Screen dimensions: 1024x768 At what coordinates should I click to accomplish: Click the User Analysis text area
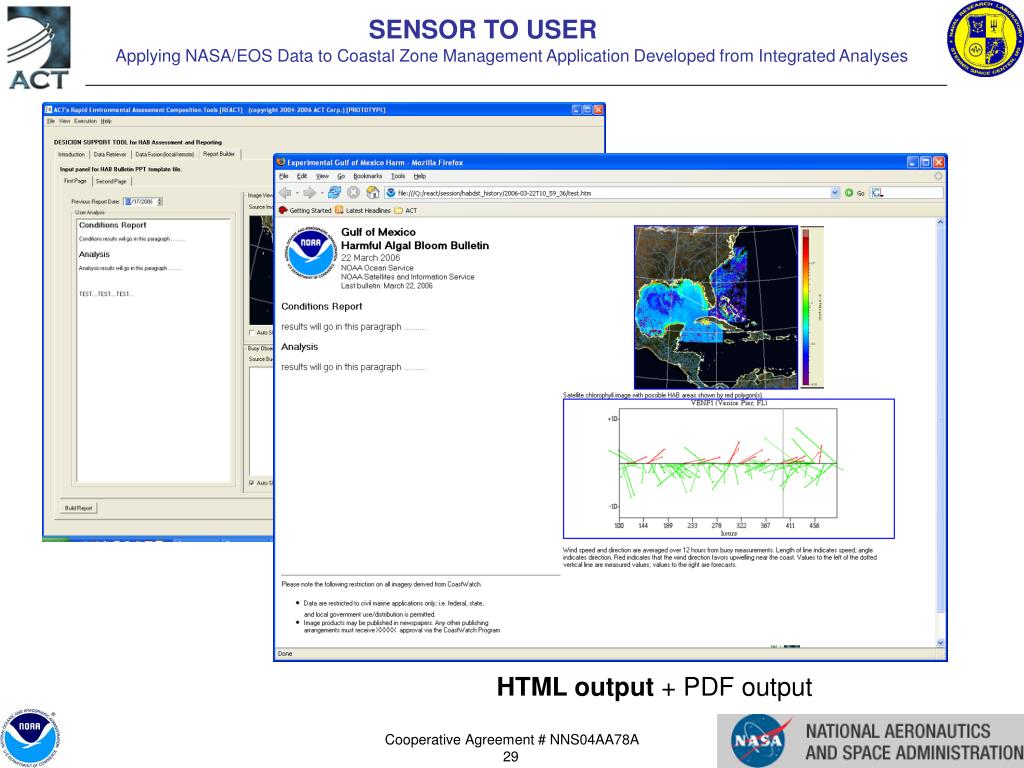[153, 351]
